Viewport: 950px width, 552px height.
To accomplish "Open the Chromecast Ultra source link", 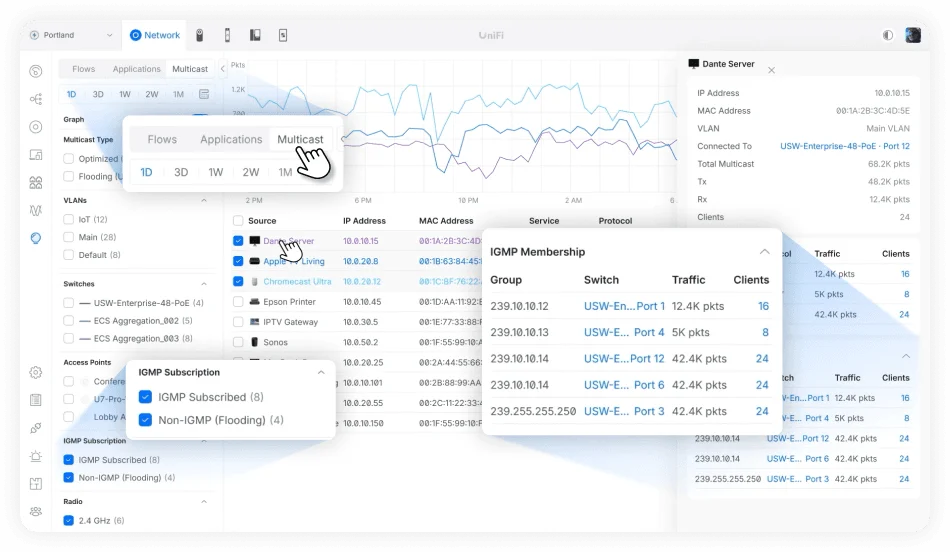I will tap(297, 281).
